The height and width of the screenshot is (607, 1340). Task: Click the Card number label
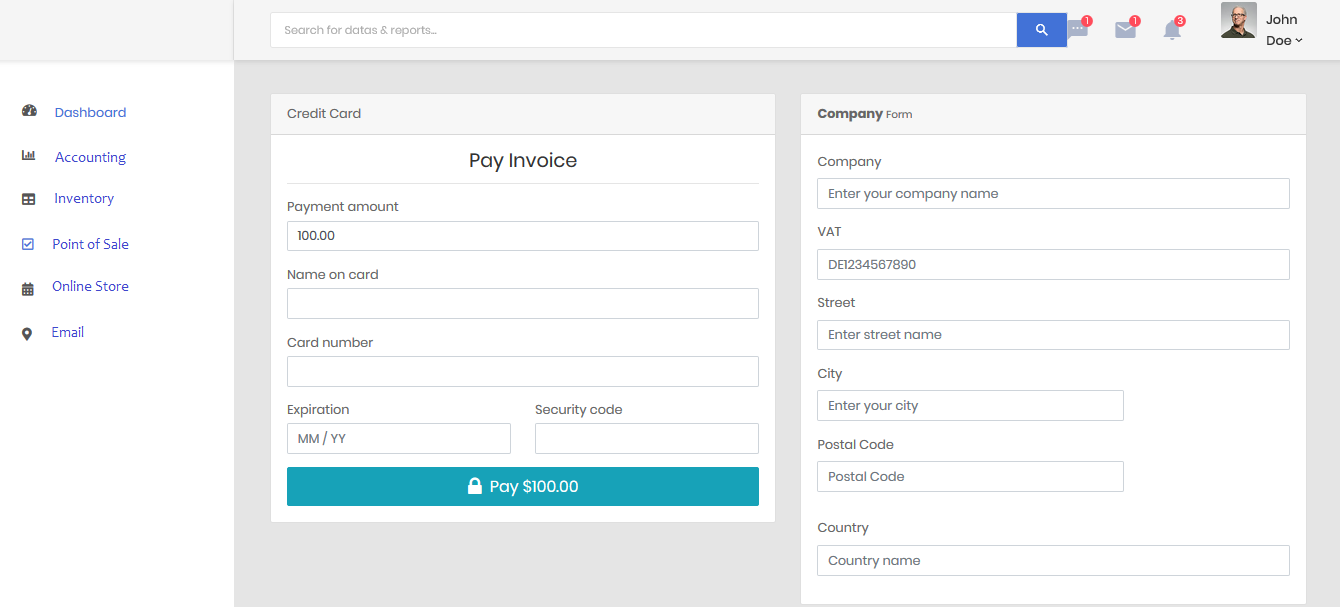(x=330, y=342)
